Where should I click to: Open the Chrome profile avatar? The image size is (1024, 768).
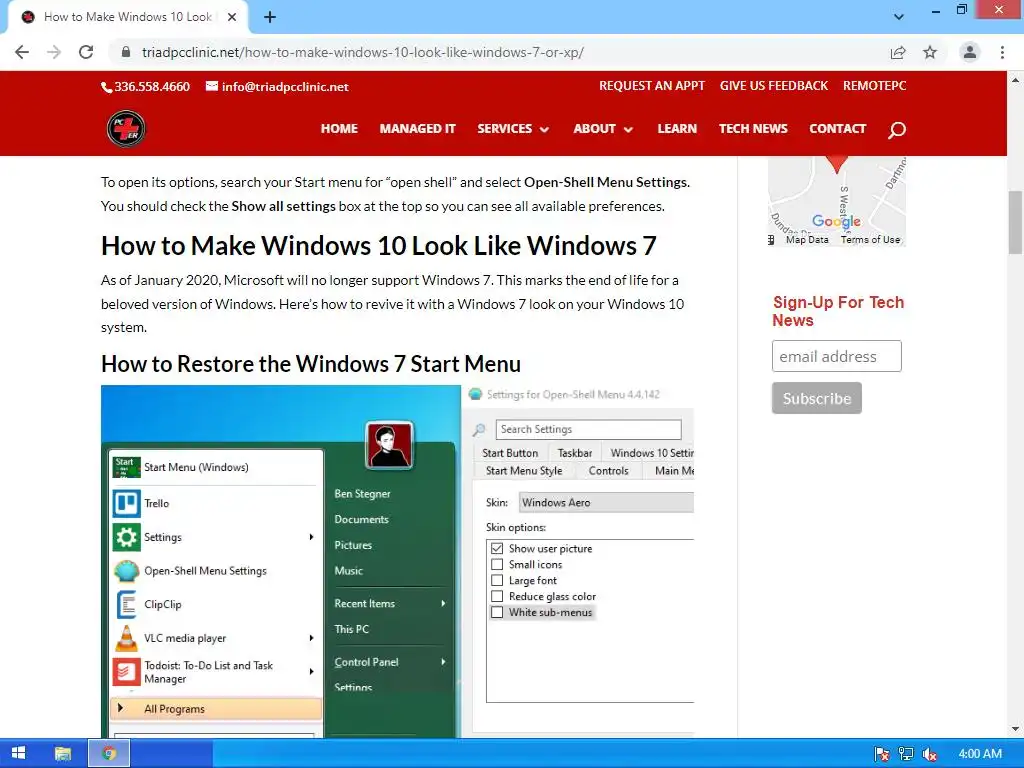pyautogui.click(x=970, y=52)
